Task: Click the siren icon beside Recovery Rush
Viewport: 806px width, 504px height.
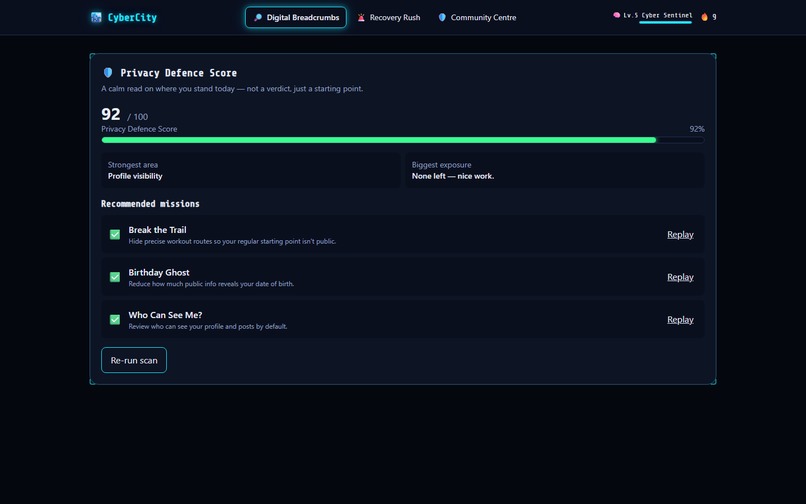Action: 361,17
